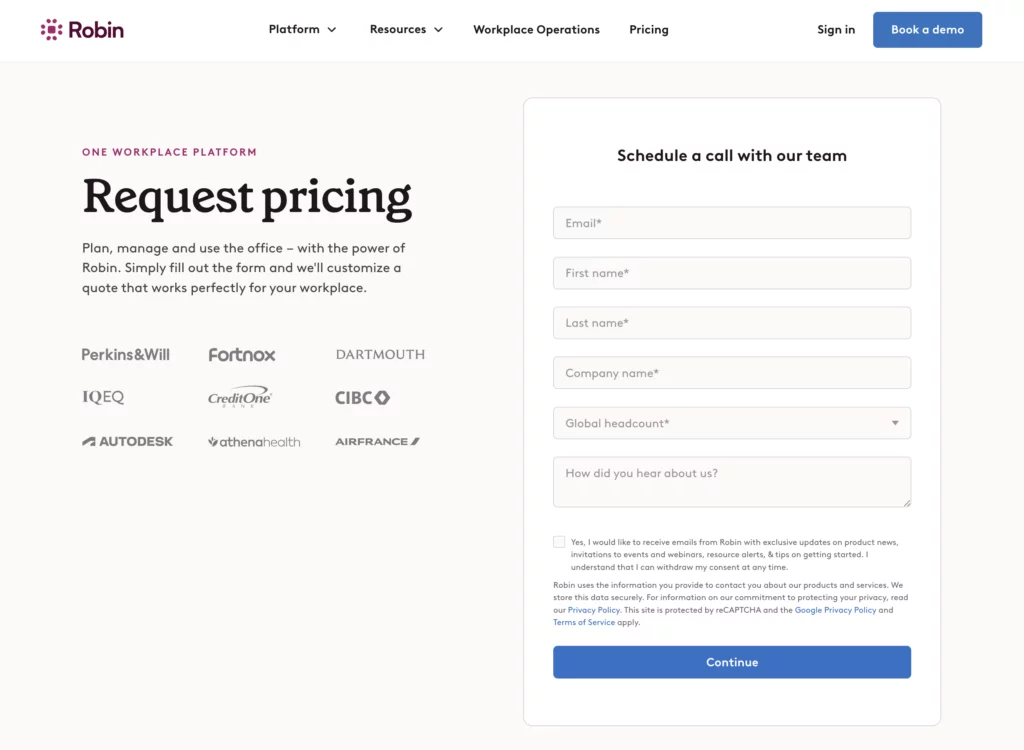Select Workplace Operations in the navigation
This screenshot has width=1024, height=750.
536,29
